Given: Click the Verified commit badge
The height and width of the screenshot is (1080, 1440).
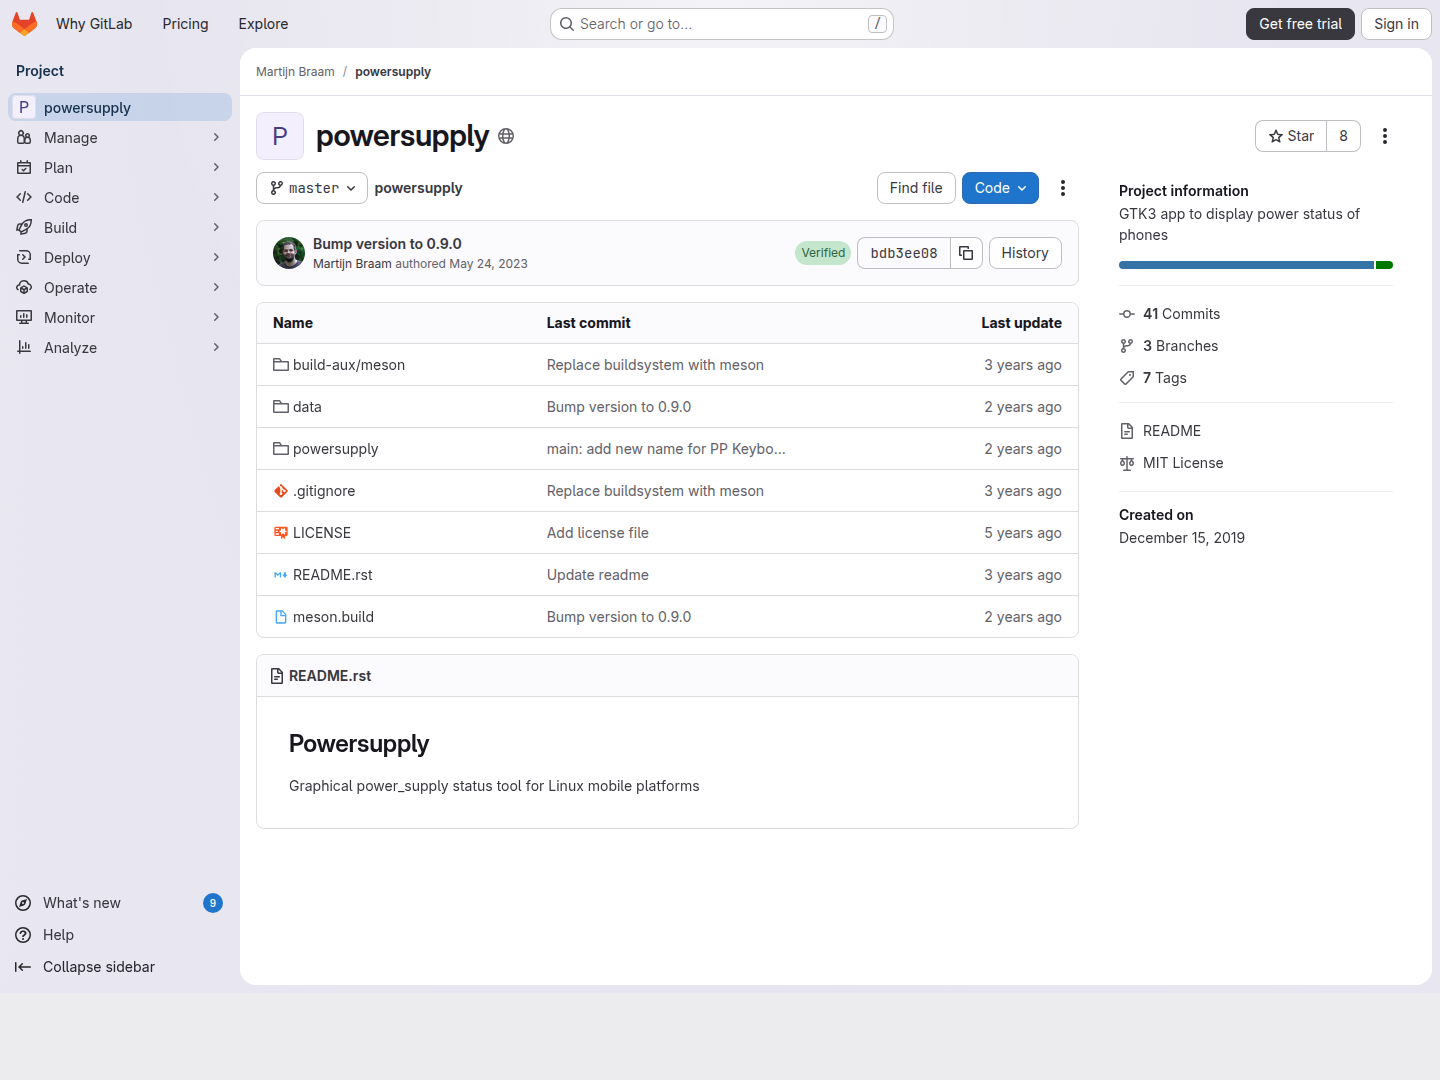Looking at the screenshot, I should pyautogui.click(x=823, y=253).
